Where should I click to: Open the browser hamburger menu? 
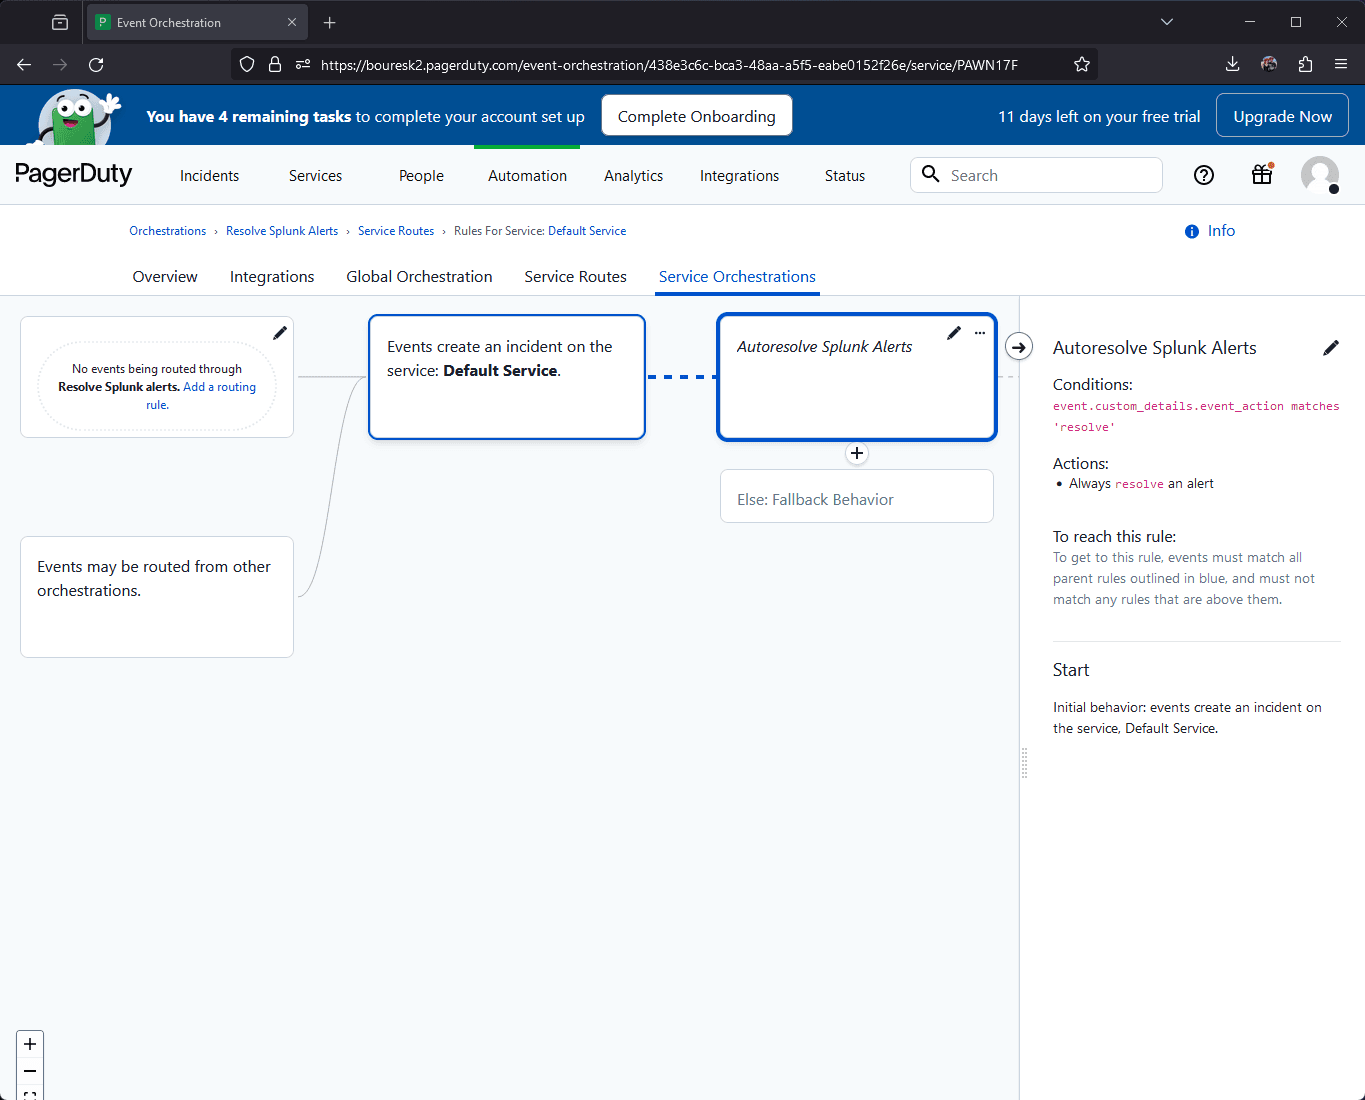pos(1341,64)
